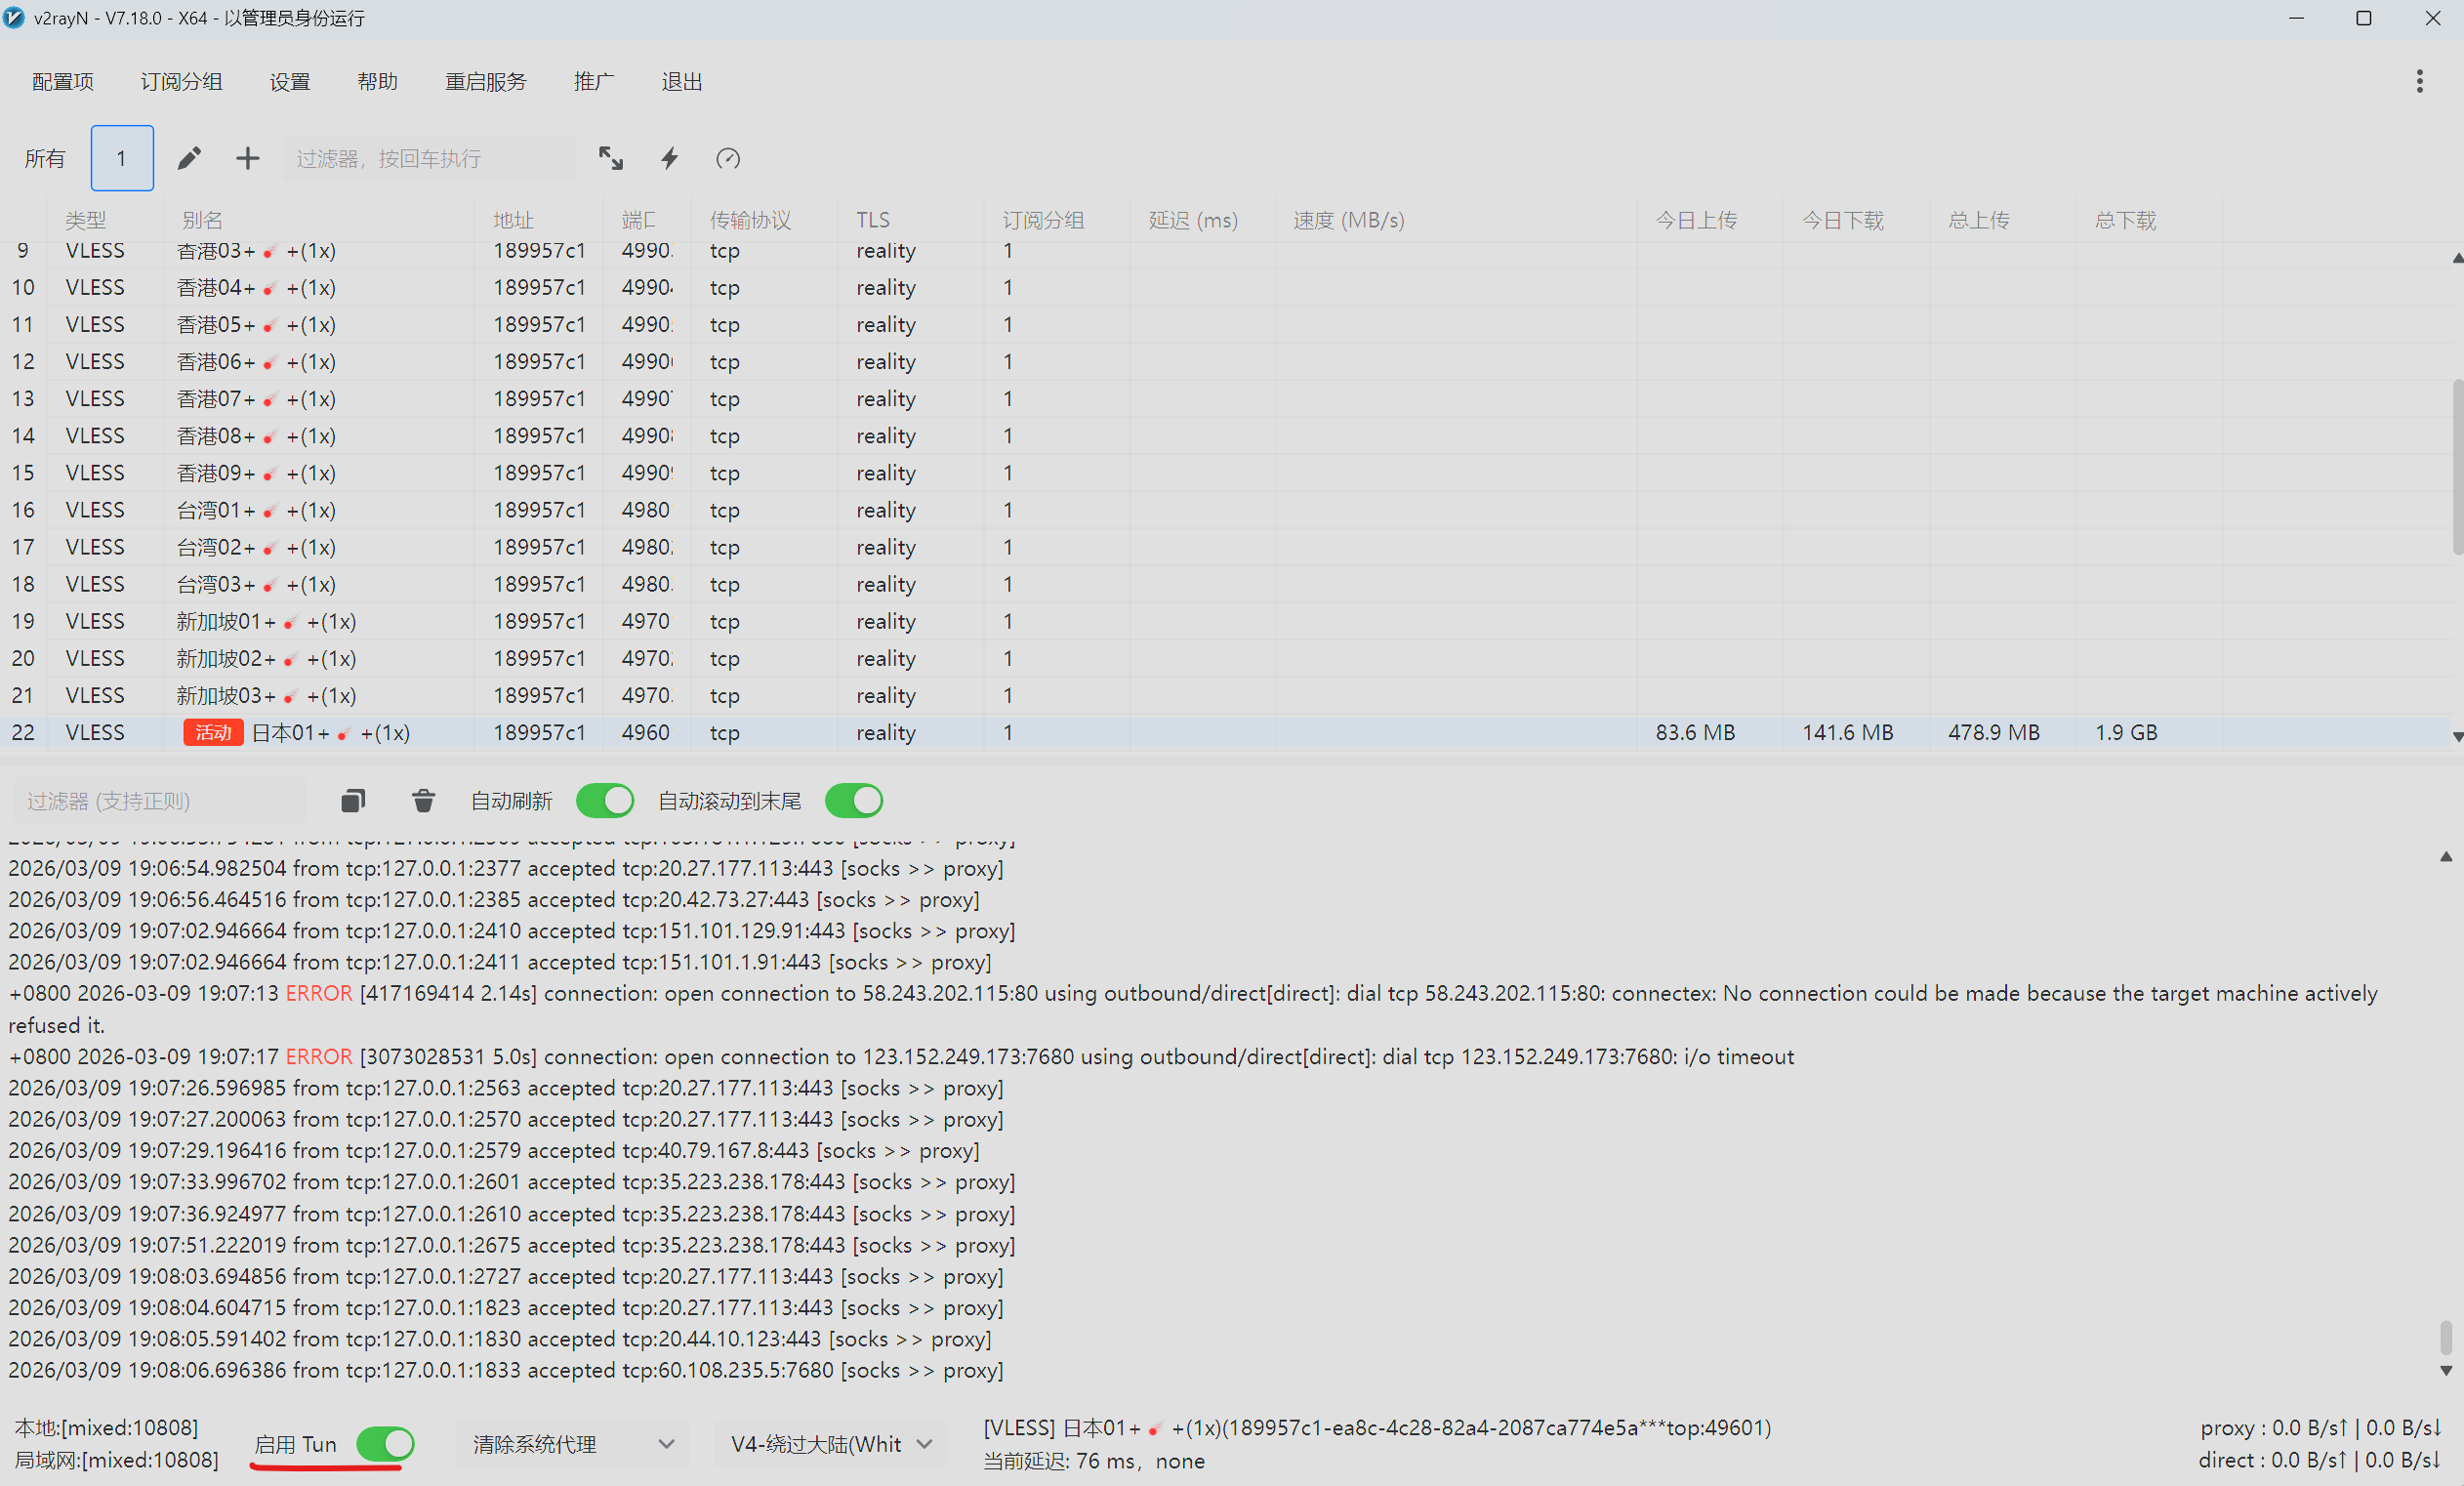This screenshot has width=2464, height=1486.
Task: Open the 设置 menu
Action: pos(289,81)
